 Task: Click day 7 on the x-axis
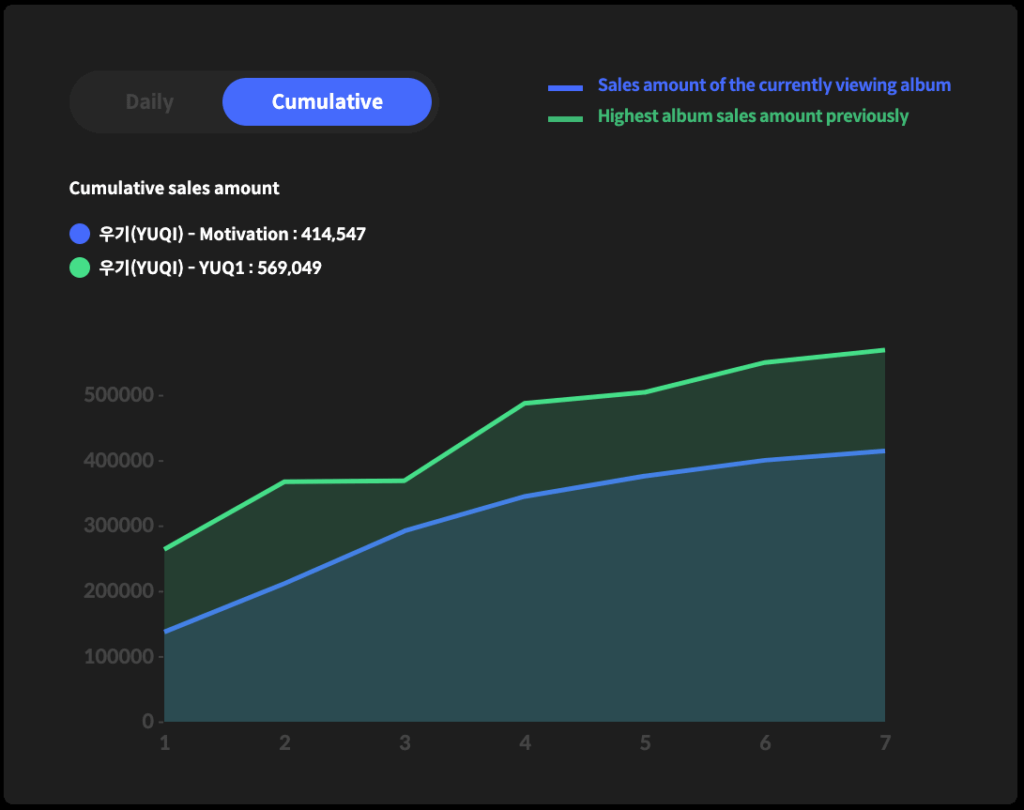click(884, 743)
